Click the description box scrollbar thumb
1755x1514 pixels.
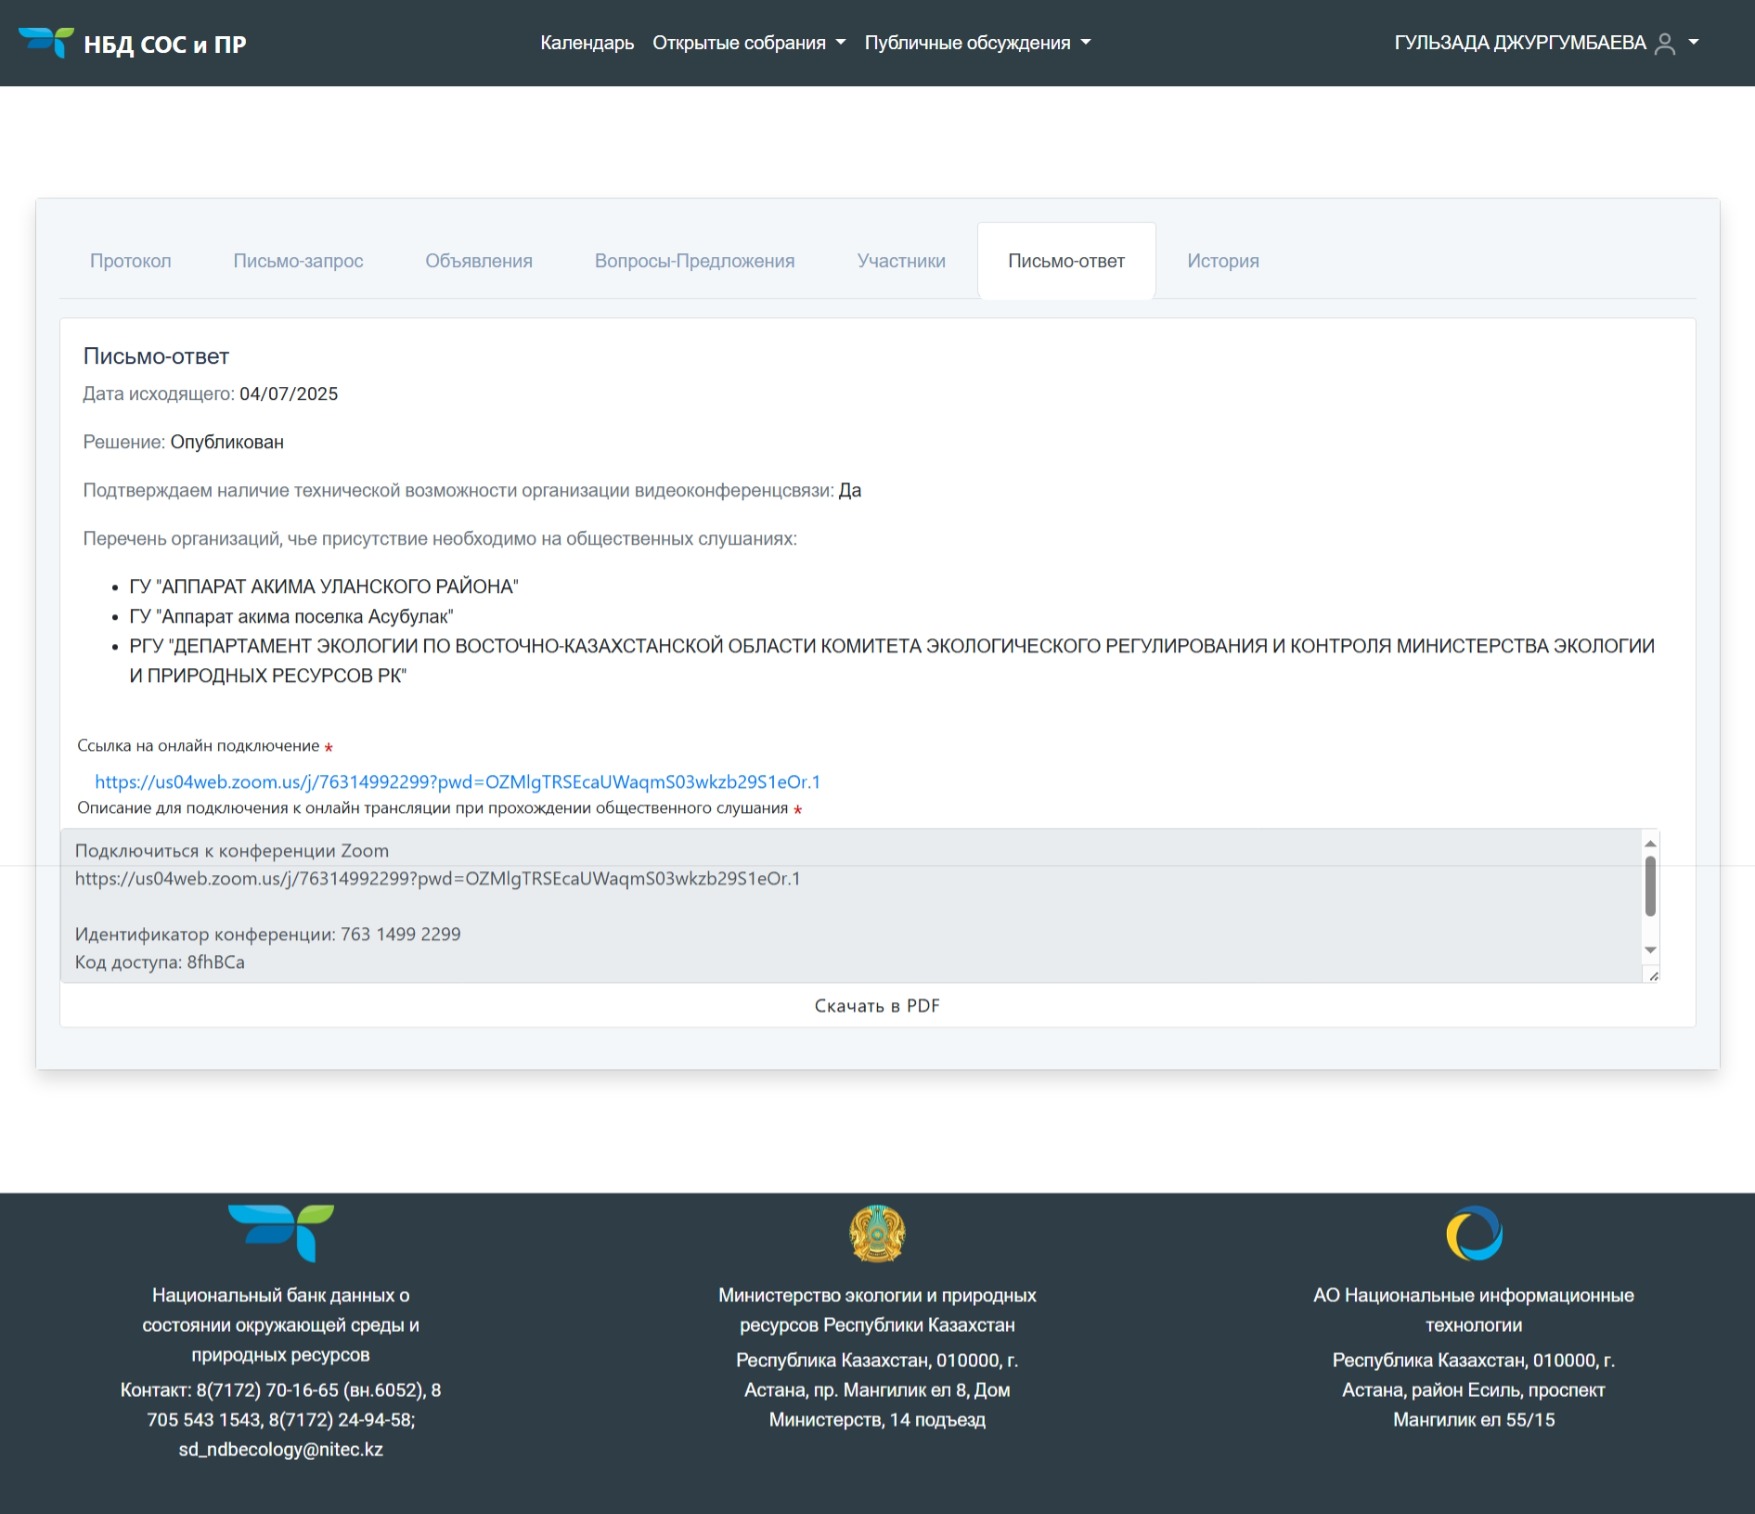coord(1650,886)
